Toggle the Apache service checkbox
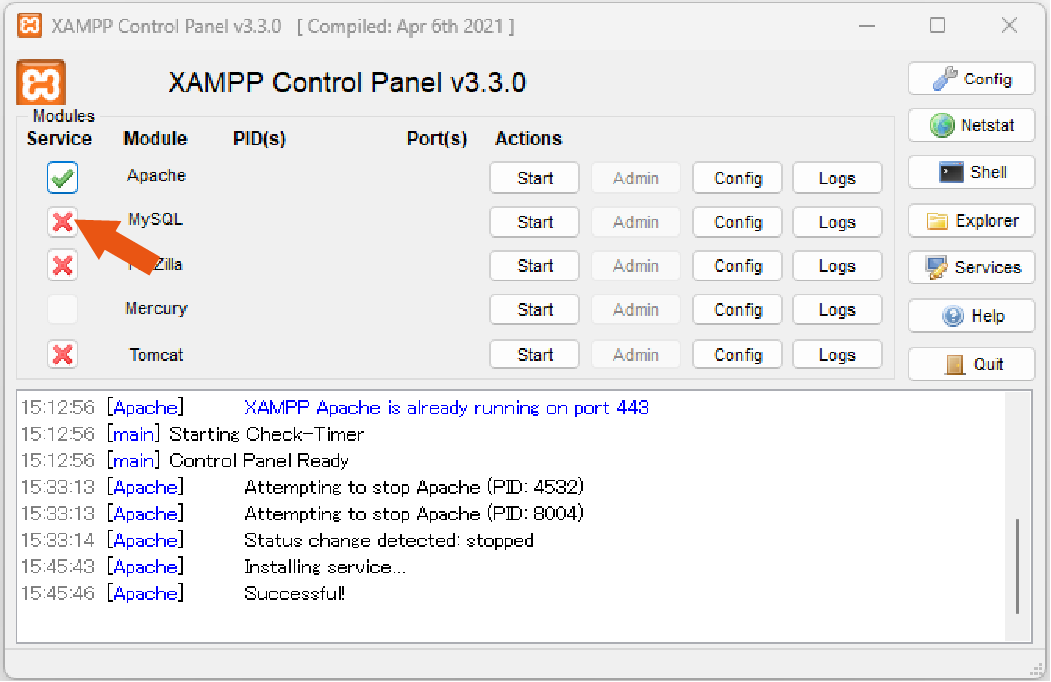 click(x=62, y=178)
